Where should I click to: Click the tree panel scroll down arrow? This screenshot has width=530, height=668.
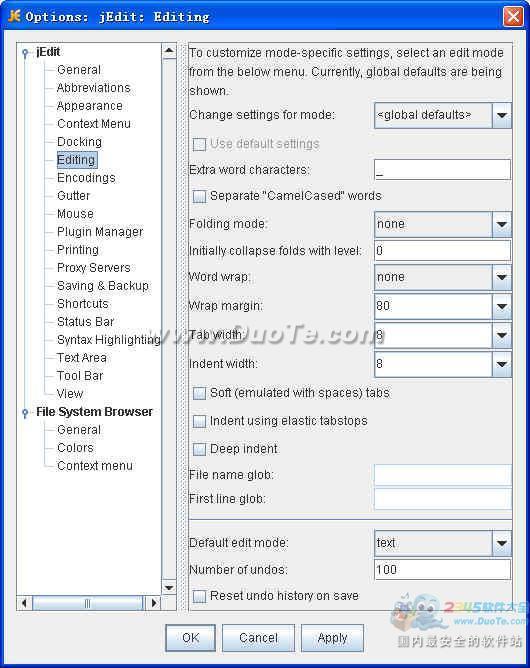(x=169, y=588)
